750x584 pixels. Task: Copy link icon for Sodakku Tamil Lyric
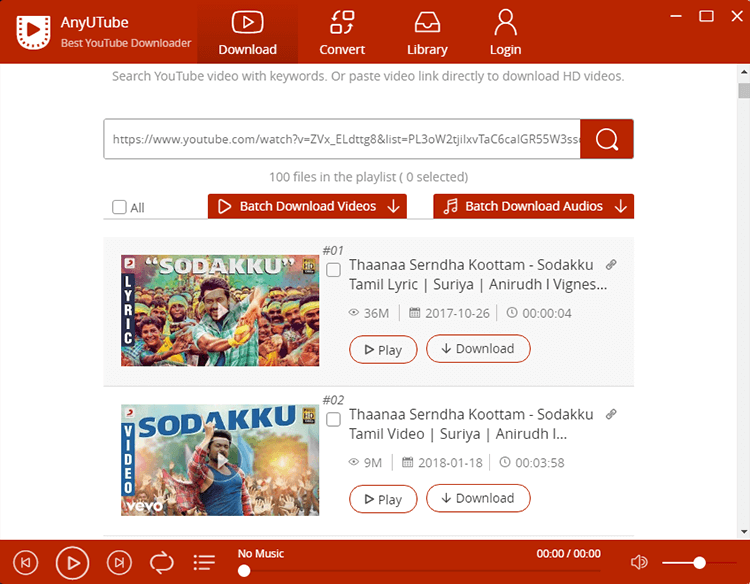click(611, 264)
